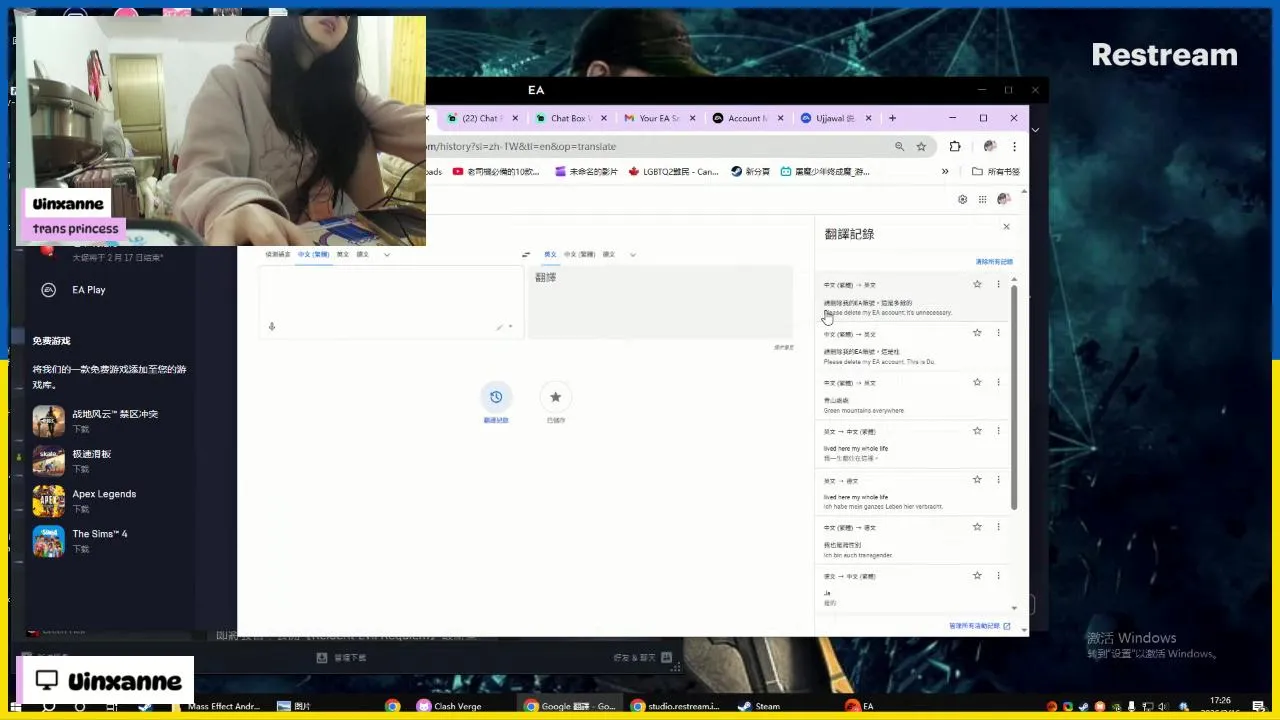This screenshot has height=720, width=1280.
Task: Open the Steam taskbar item
Action: coord(759,706)
